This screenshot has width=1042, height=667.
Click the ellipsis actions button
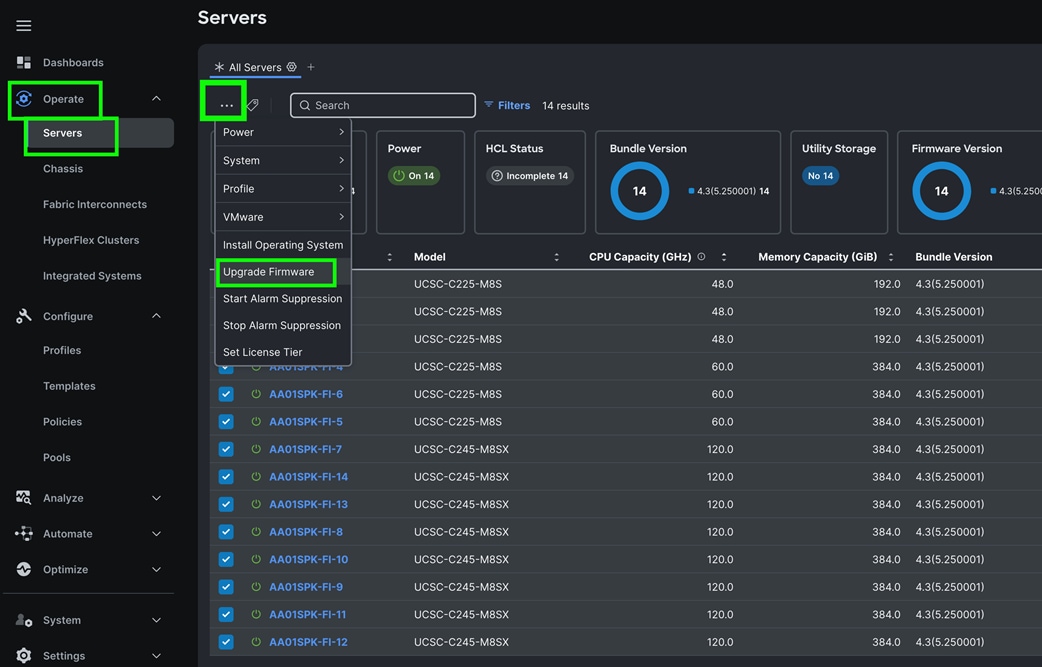tap(227, 105)
